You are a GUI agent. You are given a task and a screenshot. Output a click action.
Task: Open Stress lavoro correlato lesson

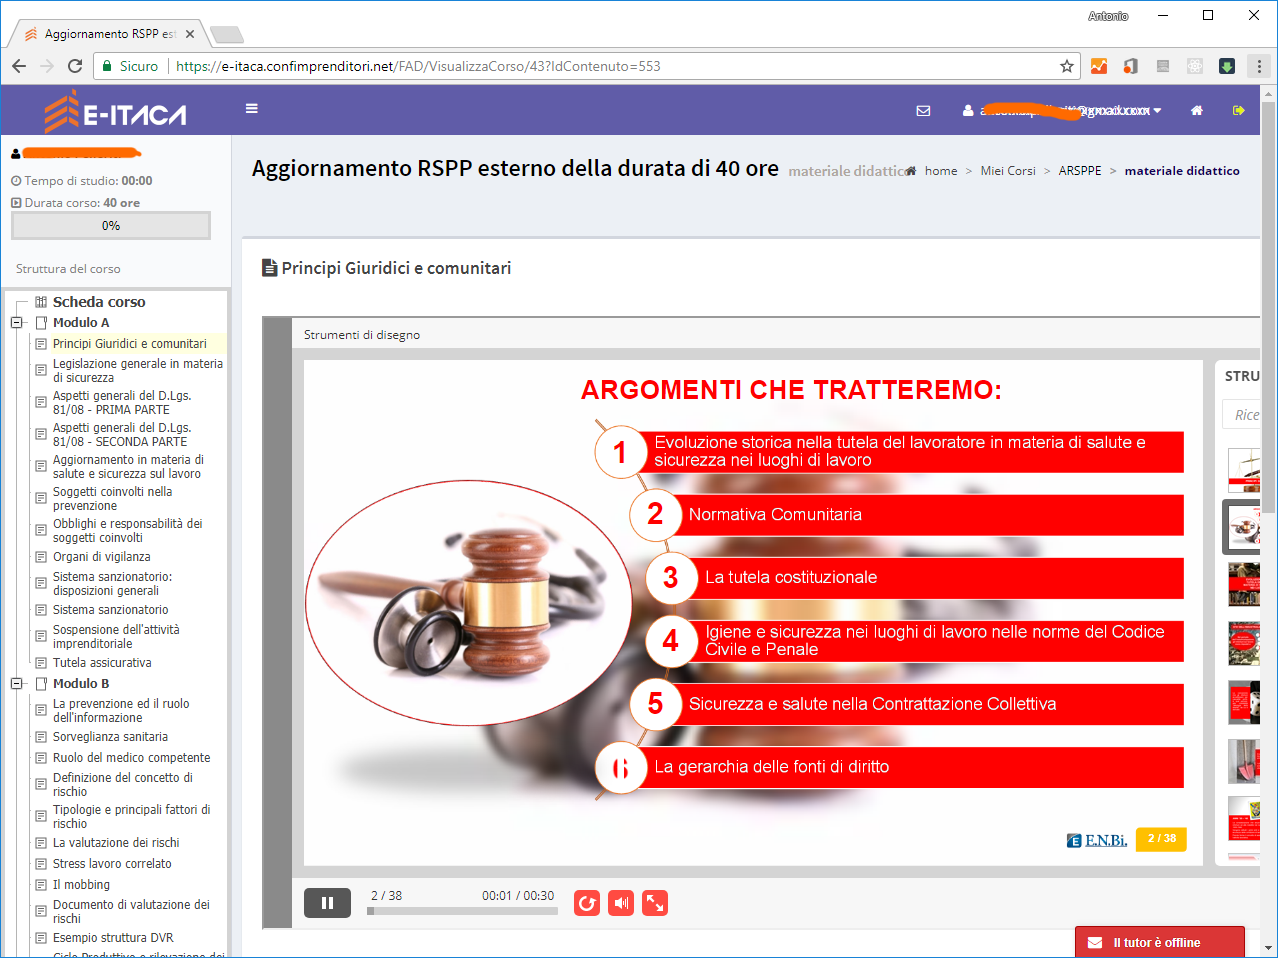(112, 864)
